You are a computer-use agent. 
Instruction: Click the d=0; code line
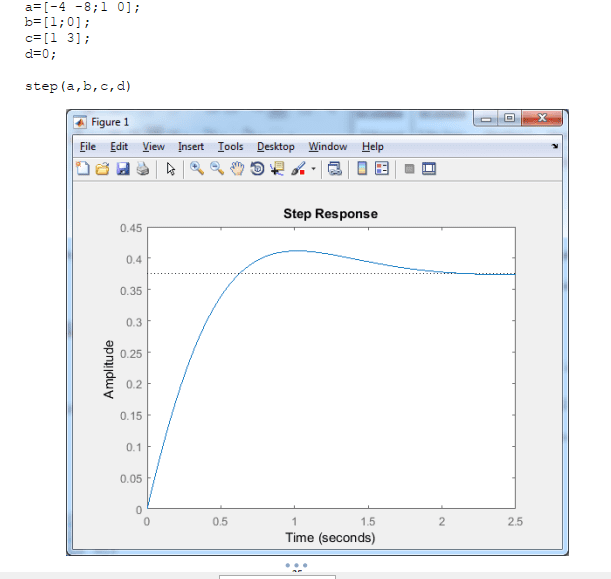pos(41,53)
